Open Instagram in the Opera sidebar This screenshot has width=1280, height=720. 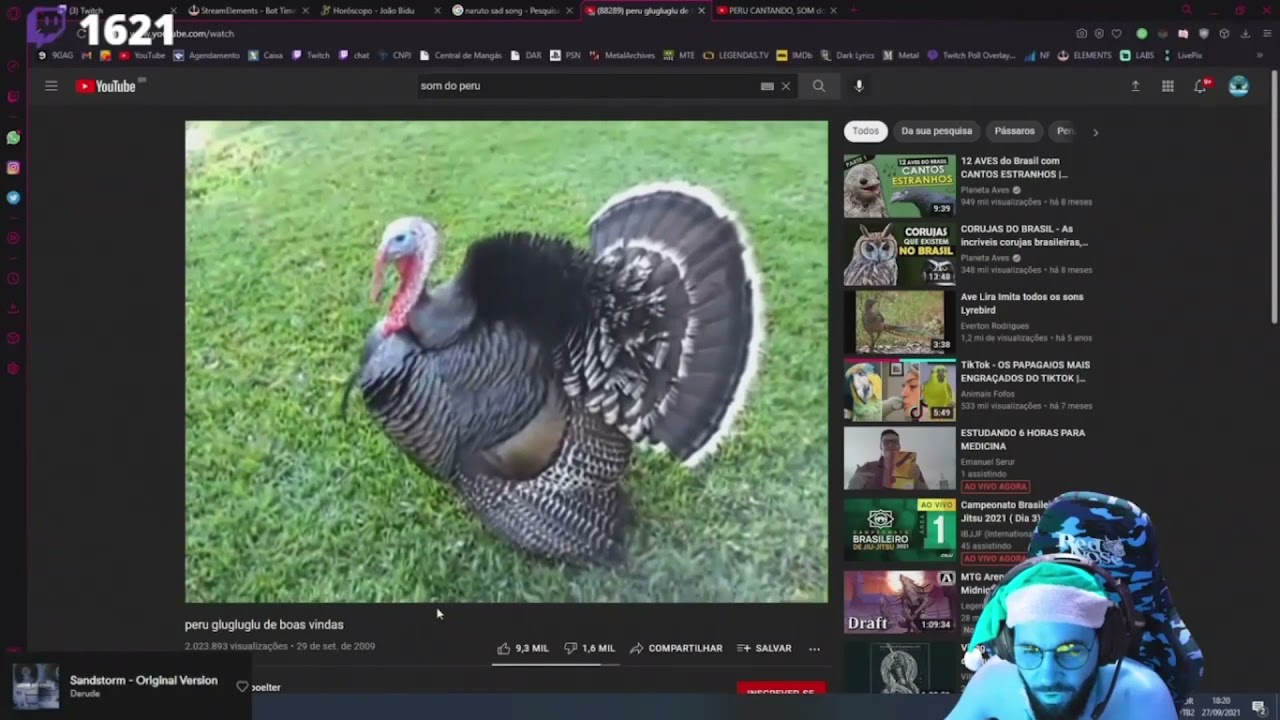click(13, 168)
